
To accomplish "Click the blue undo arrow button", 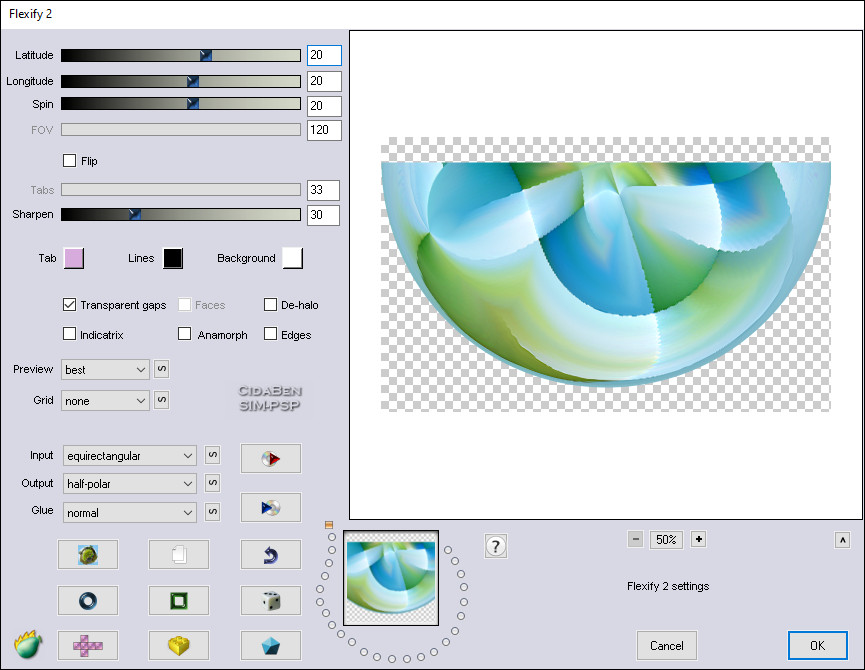I will coord(270,554).
